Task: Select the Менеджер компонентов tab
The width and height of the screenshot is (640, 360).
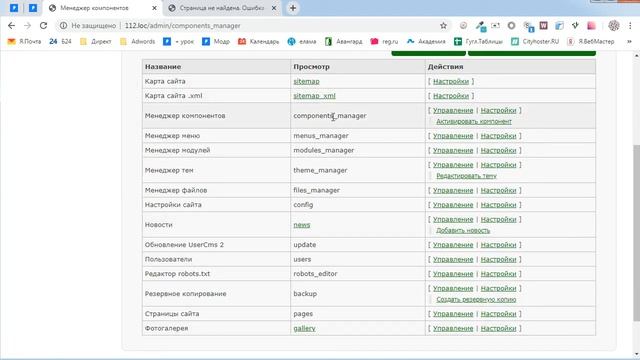Action: (102, 8)
